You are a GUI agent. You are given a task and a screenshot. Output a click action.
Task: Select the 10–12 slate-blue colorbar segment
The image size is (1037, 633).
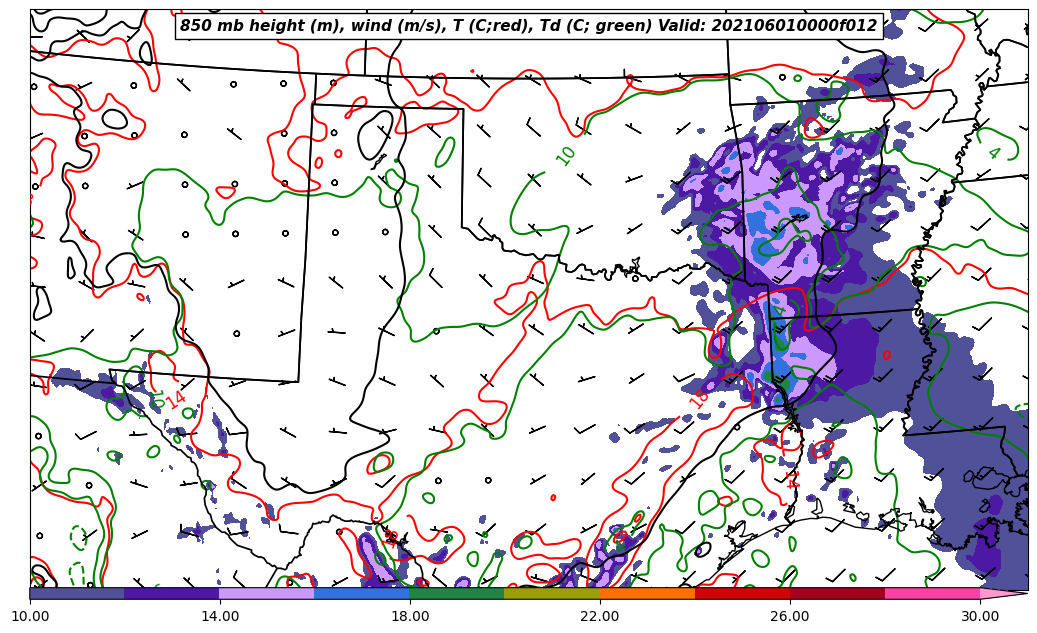pyautogui.click(x=77, y=593)
